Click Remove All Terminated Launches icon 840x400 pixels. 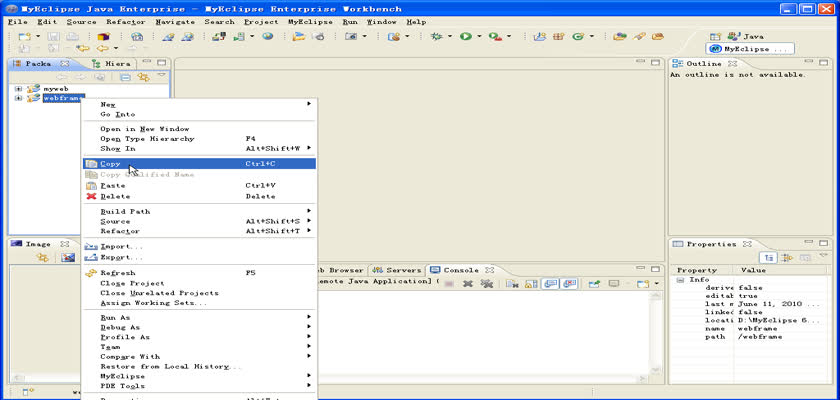click(x=486, y=284)
